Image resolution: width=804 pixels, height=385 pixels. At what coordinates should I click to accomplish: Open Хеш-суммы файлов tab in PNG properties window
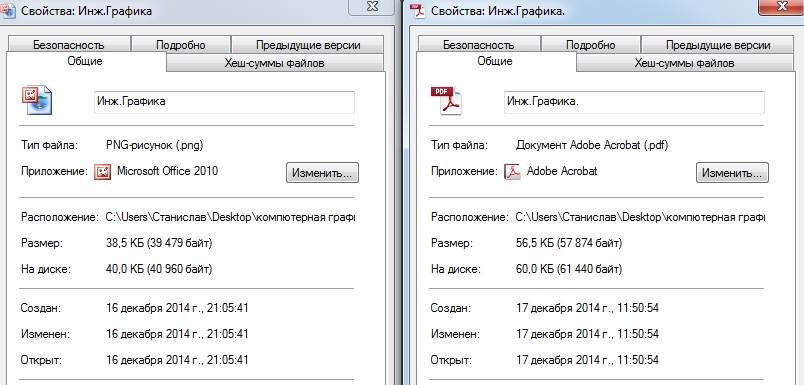274,63
